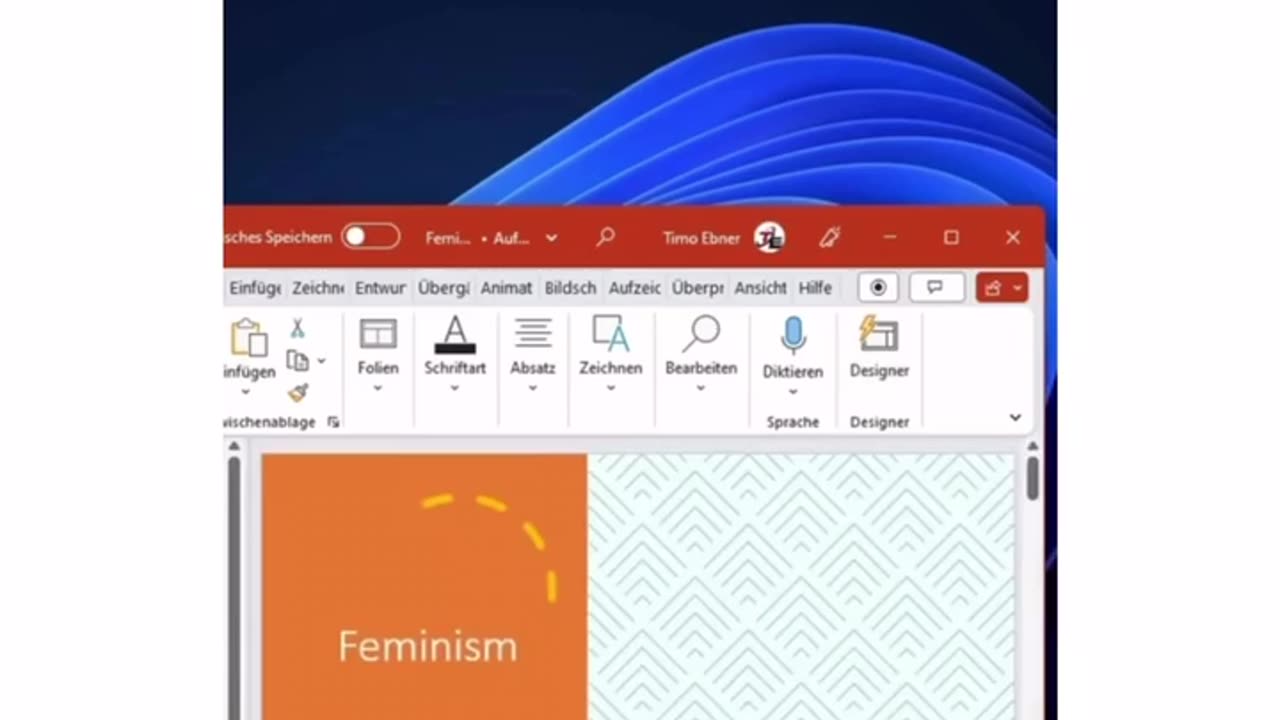The width and height of the screenshot is (1280, 720).
Task: Expand the Zeichnen group dropdown arrow
Action: click(x=610, y=388)
